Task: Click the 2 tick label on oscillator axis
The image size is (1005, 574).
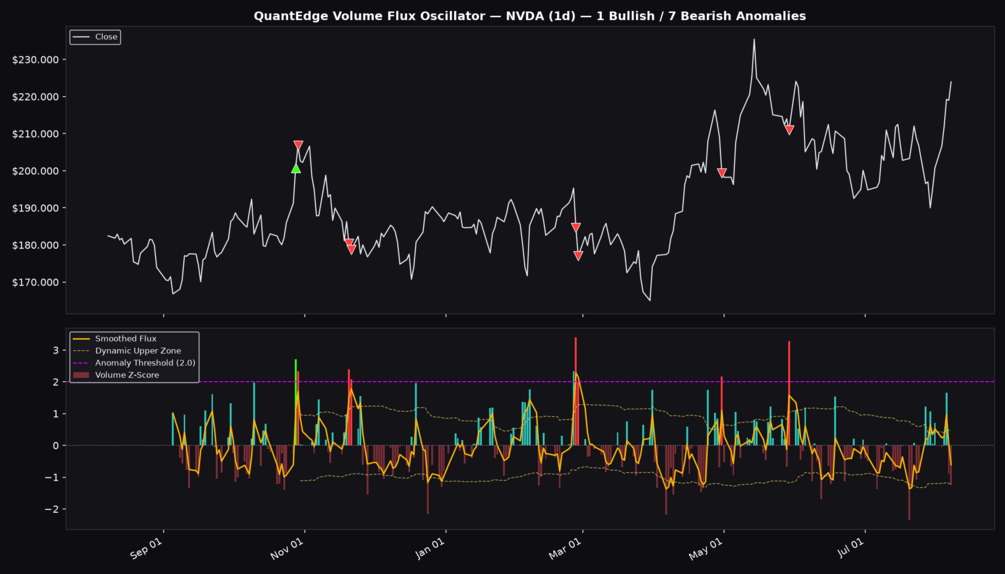Action: click(56, 382)
